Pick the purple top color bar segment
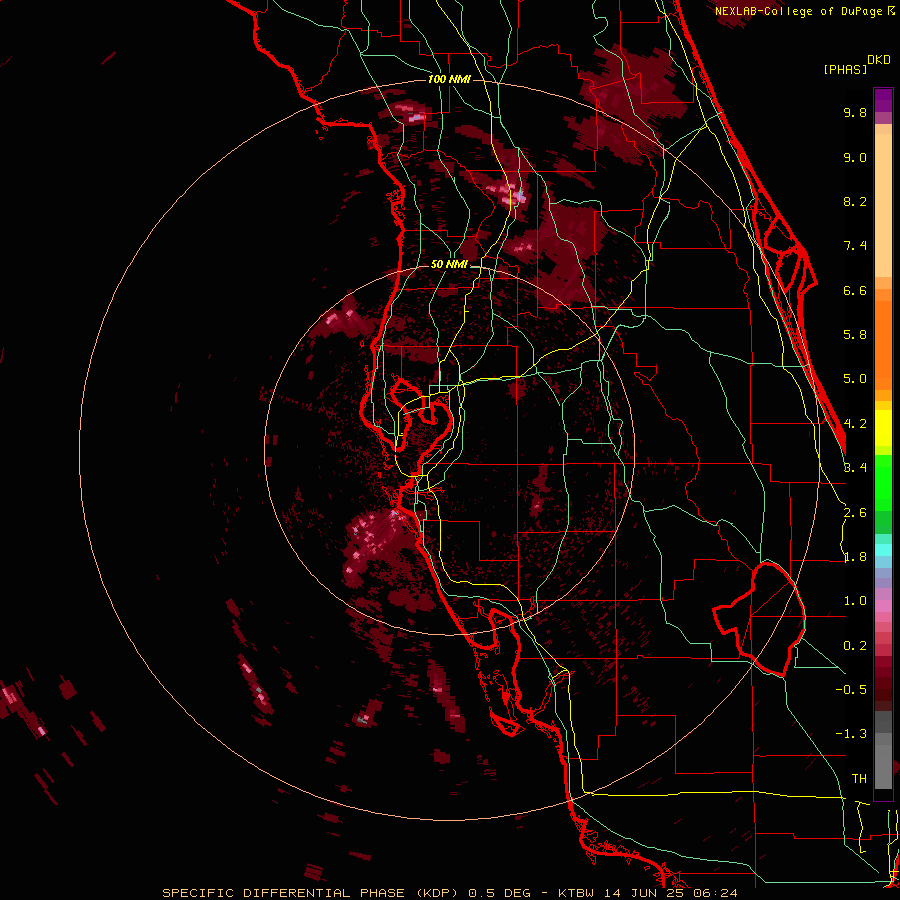This screenshot has height=900, width=900. pyautogui.click(x=883, y=100)
